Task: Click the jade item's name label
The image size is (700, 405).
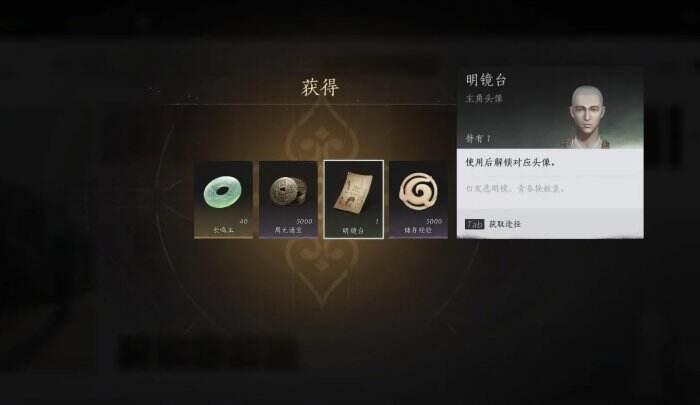Action: coord(223,230)
